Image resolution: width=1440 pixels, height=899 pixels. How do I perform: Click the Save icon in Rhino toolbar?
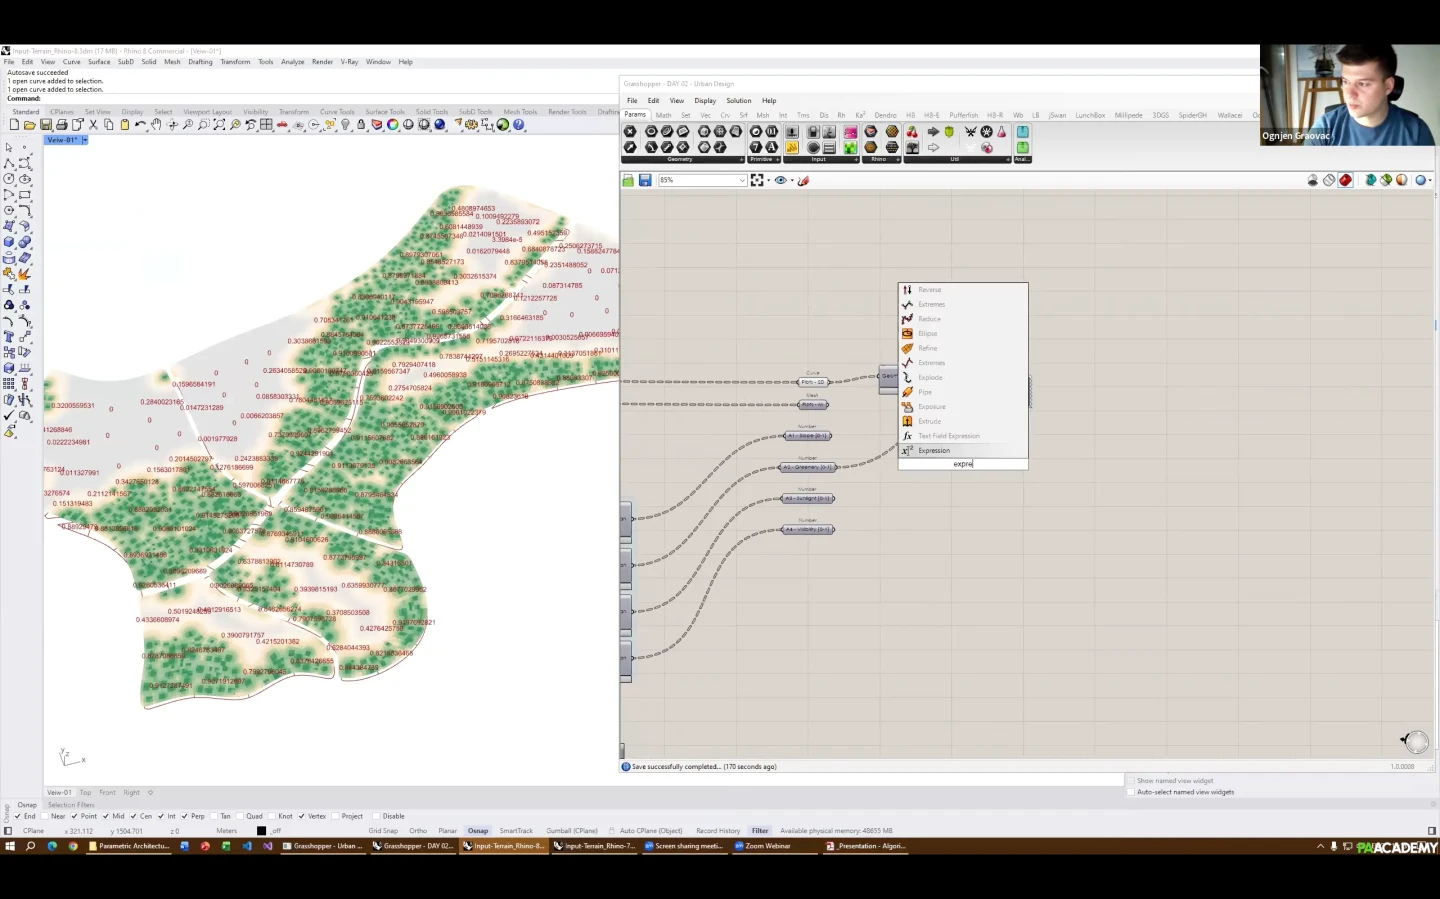coord(45,125)
